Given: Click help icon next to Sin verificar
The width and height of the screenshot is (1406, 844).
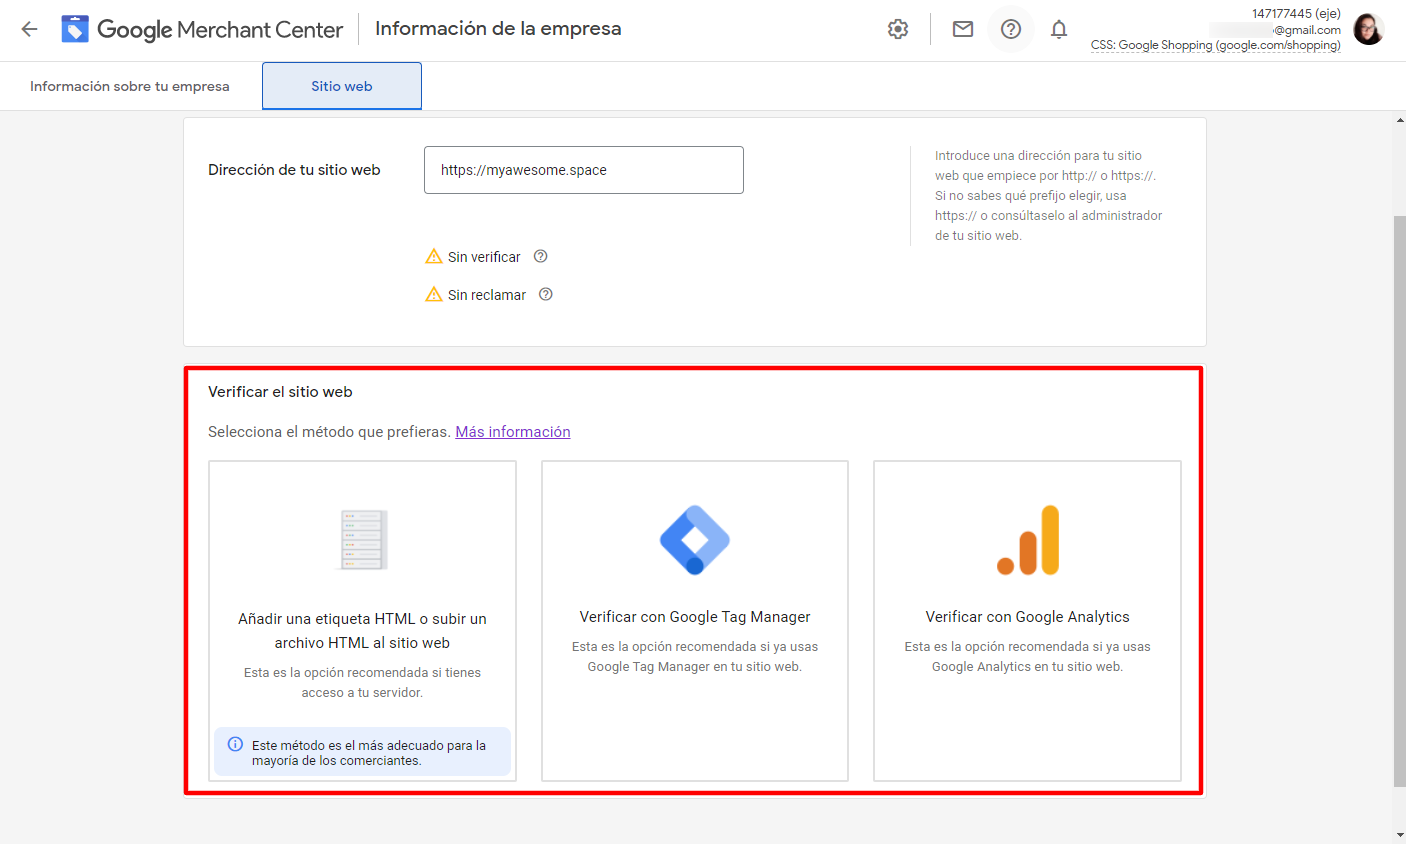Looking at the screenshot, I should coord(541,256).
